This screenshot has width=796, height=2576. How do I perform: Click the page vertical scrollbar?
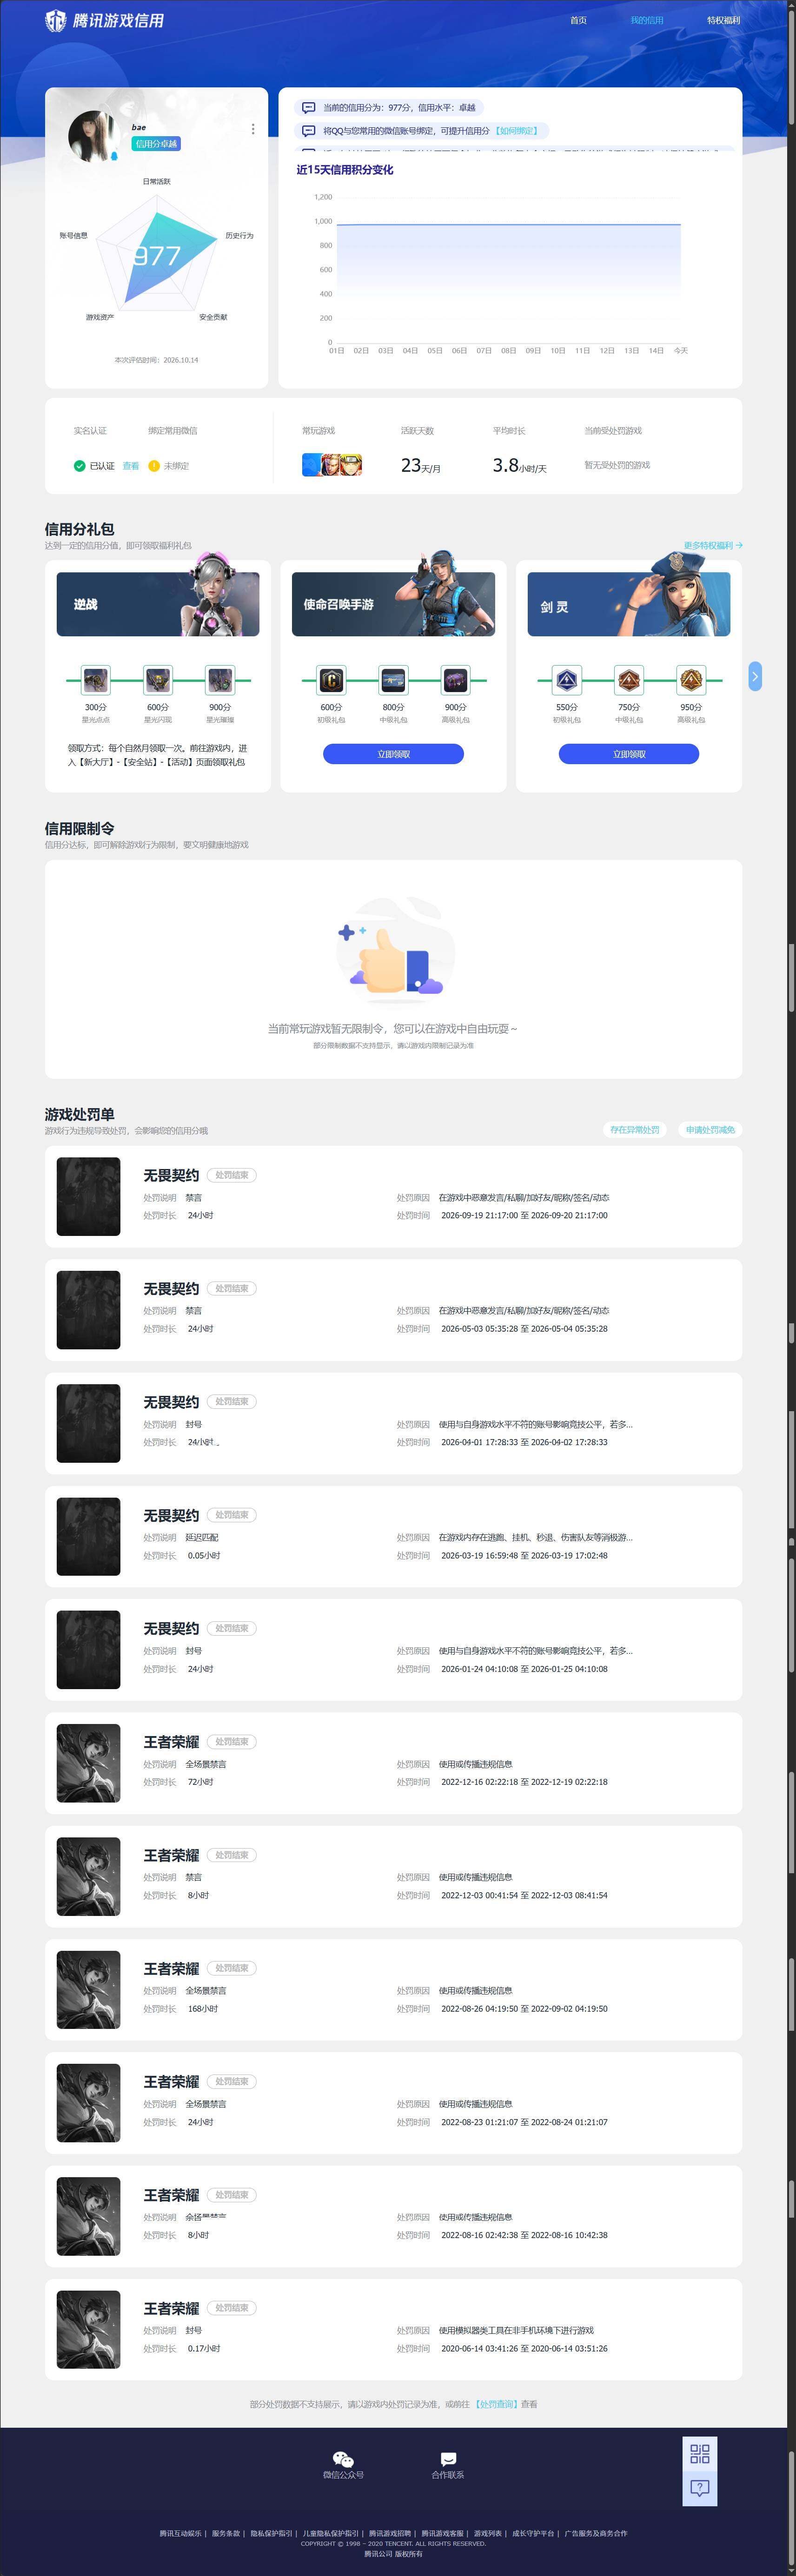coord(791,1288)
